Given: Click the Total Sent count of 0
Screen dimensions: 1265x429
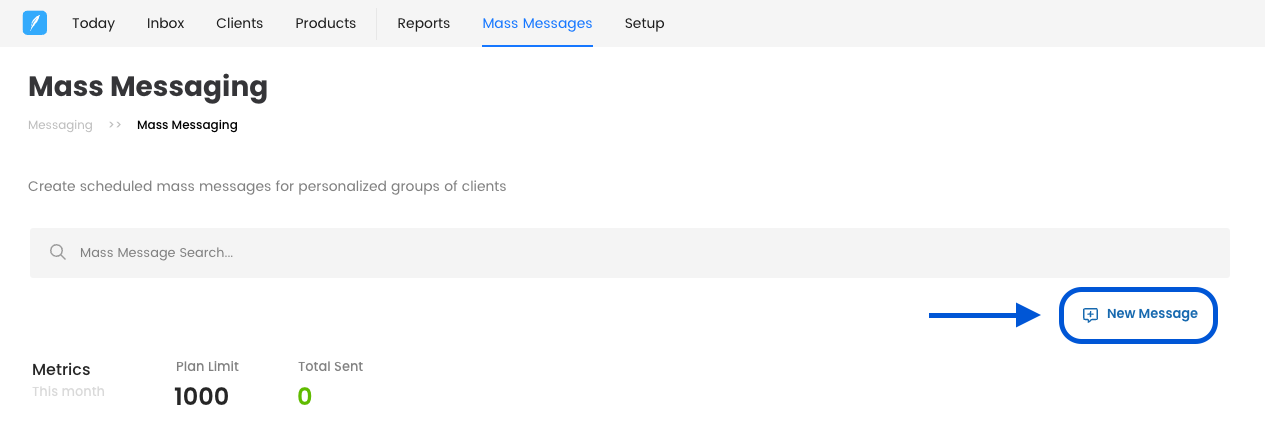Looking at the screenshot, I should pos(305,397).
